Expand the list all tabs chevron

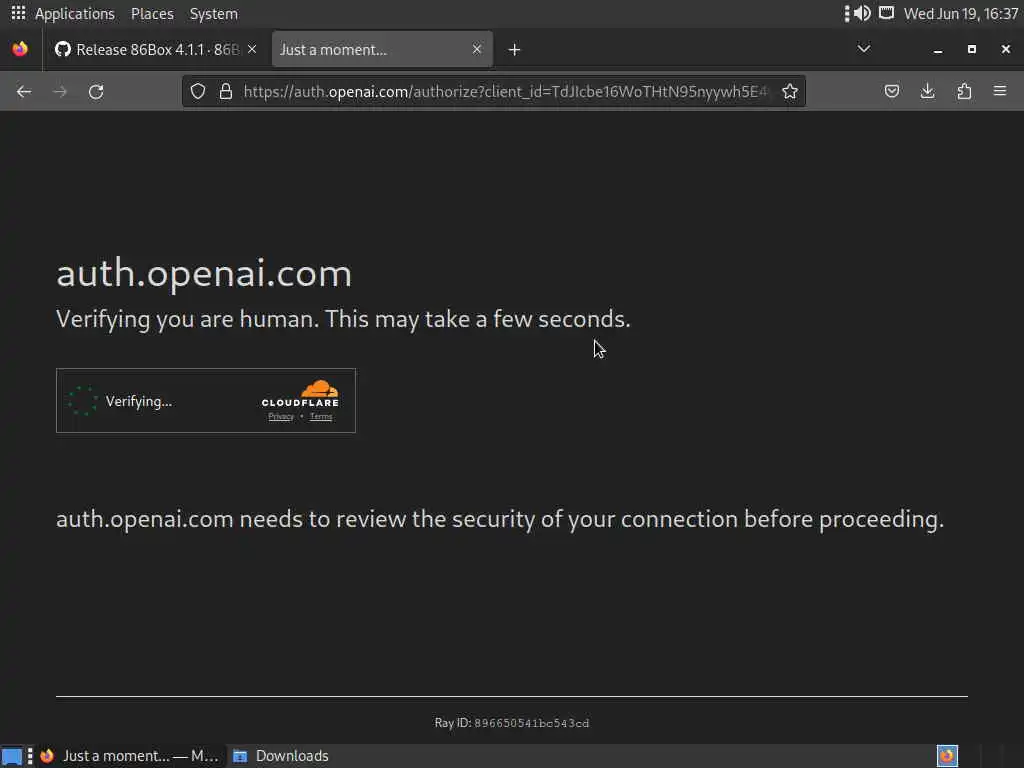pos(863,49)
